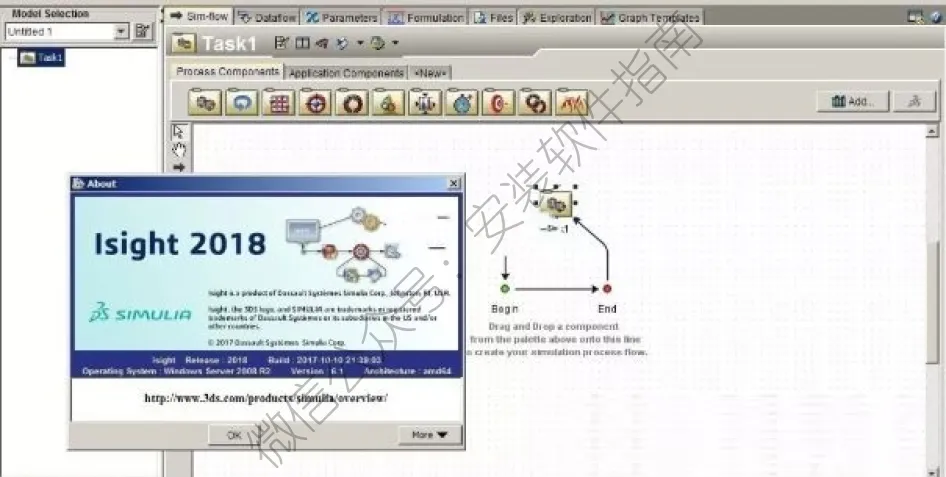Viewport: 946px width, 477px height.
Task: Switch to the Exploration tab
Action: tap(557, 17)
